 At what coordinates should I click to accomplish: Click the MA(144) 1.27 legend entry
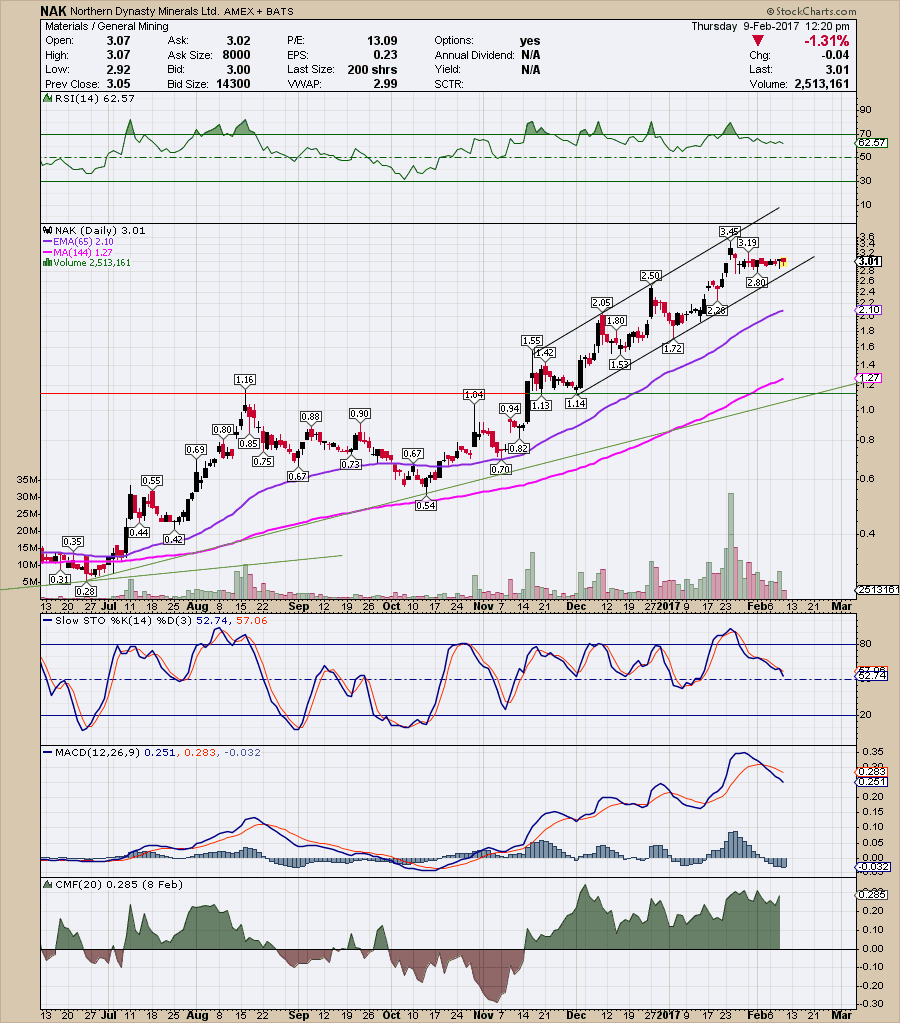[77, 252]
